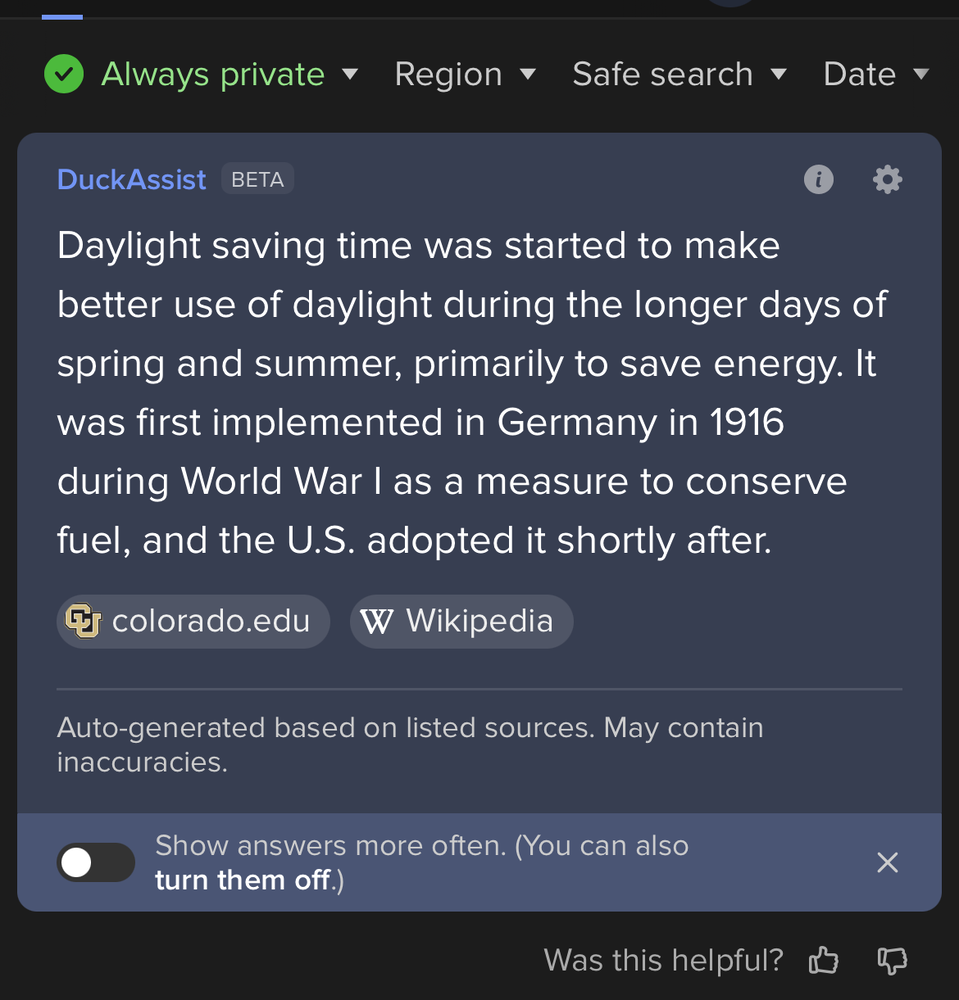Click the BETA badge

pos(257,180)
